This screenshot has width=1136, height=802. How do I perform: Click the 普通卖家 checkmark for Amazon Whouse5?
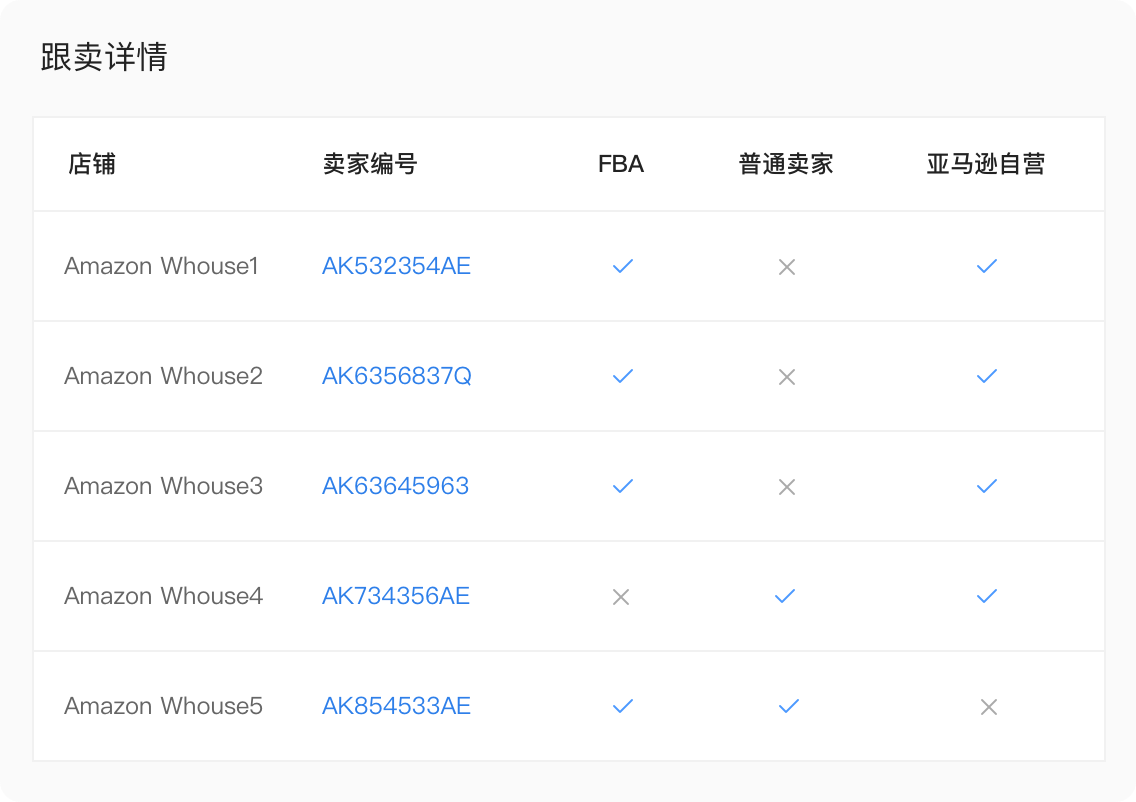click(786, 706)
